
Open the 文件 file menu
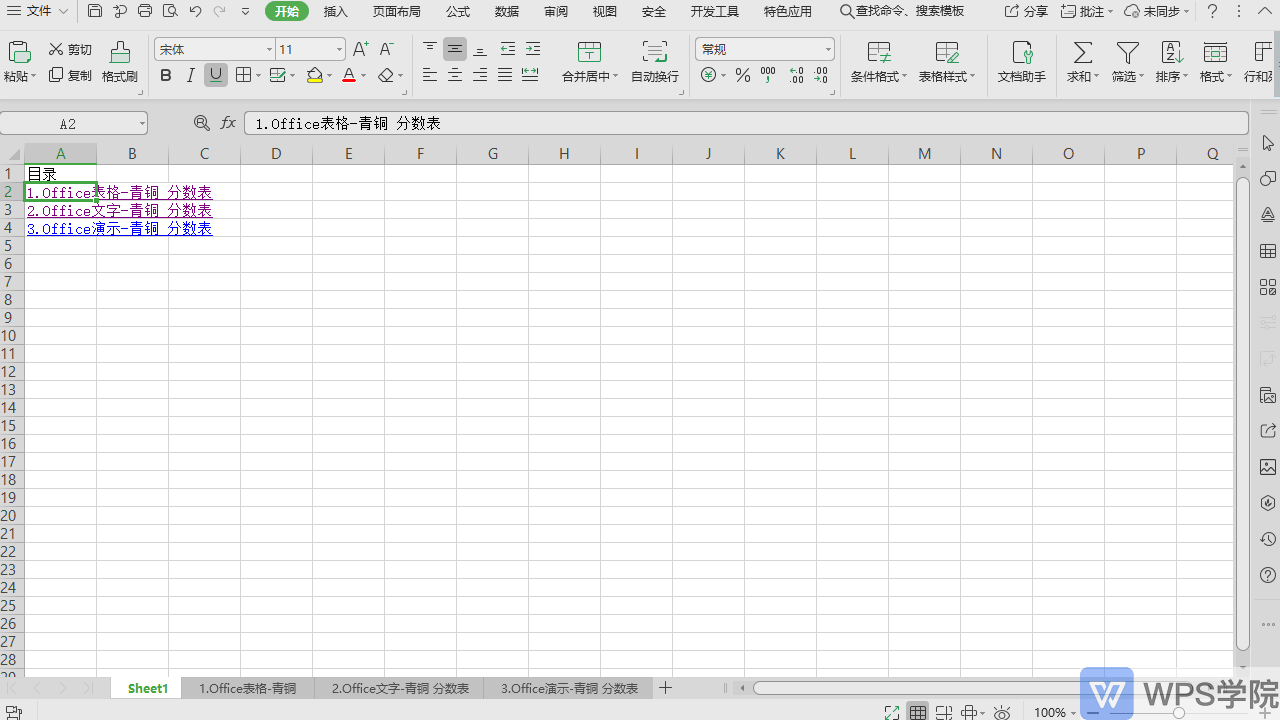[x=38, y=11]
